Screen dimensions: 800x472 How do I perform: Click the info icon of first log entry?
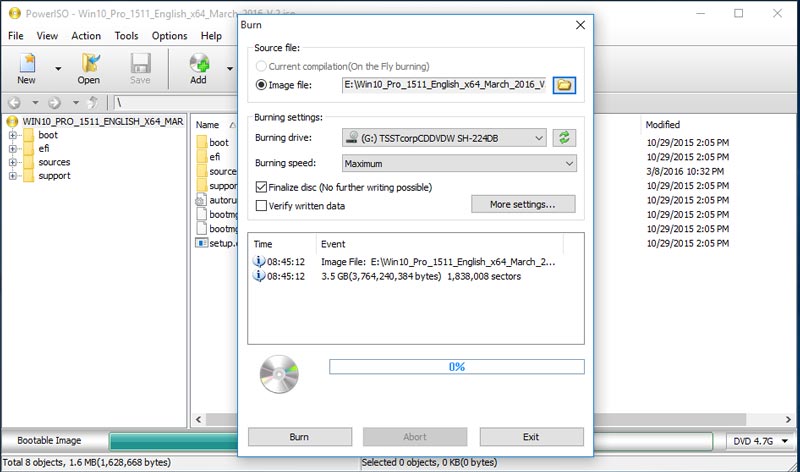point(259,261)
